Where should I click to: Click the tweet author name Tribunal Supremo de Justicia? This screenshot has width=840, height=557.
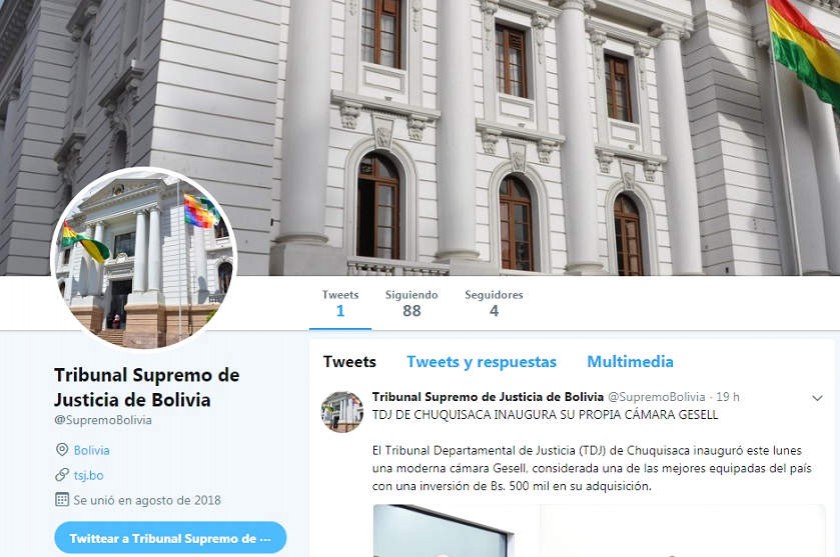pyautogui.click(x=488, y=397)
